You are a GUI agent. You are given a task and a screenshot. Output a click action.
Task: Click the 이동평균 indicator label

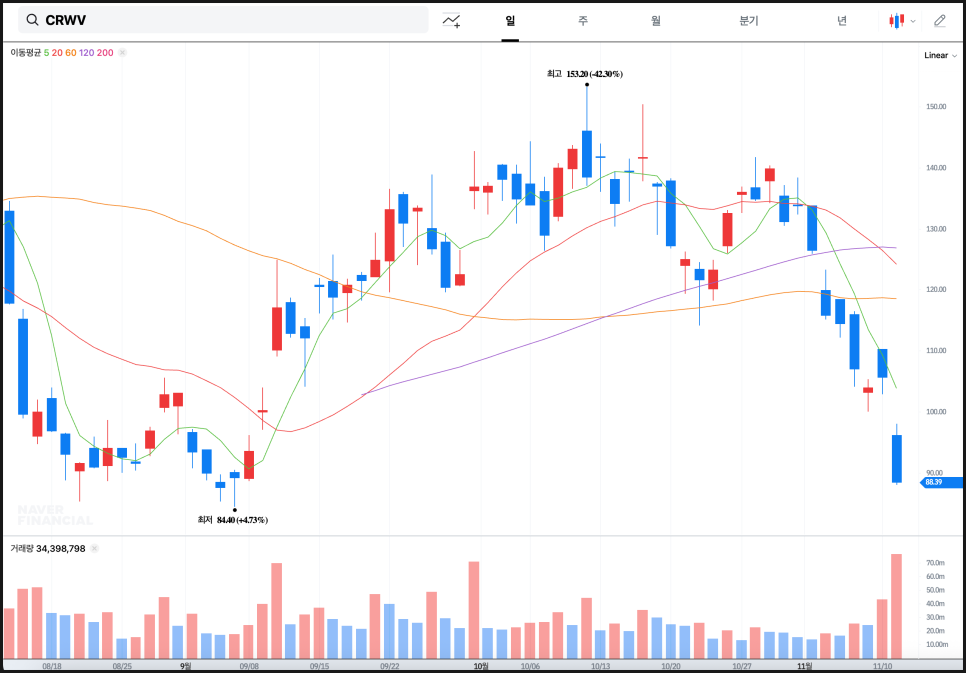point(25,52)
